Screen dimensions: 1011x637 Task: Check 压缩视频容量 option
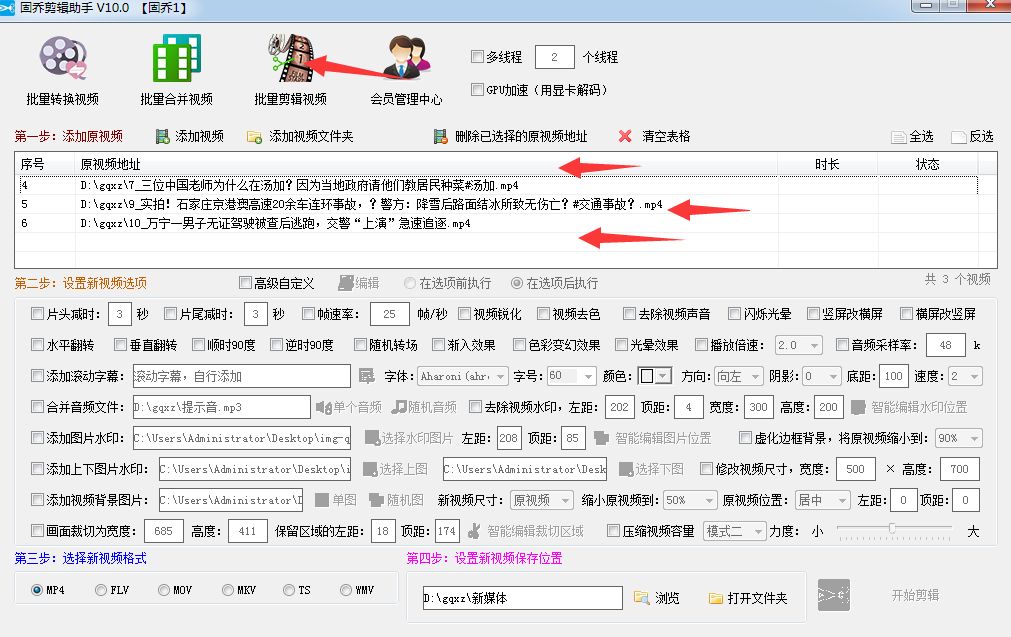point(613,531)
